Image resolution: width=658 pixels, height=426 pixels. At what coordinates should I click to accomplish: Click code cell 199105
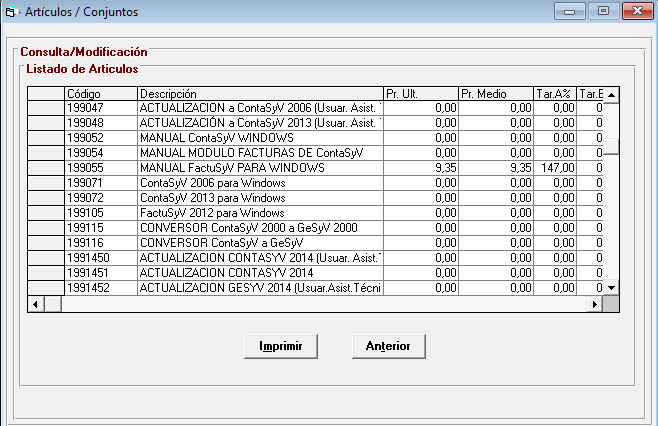[101, 213]
